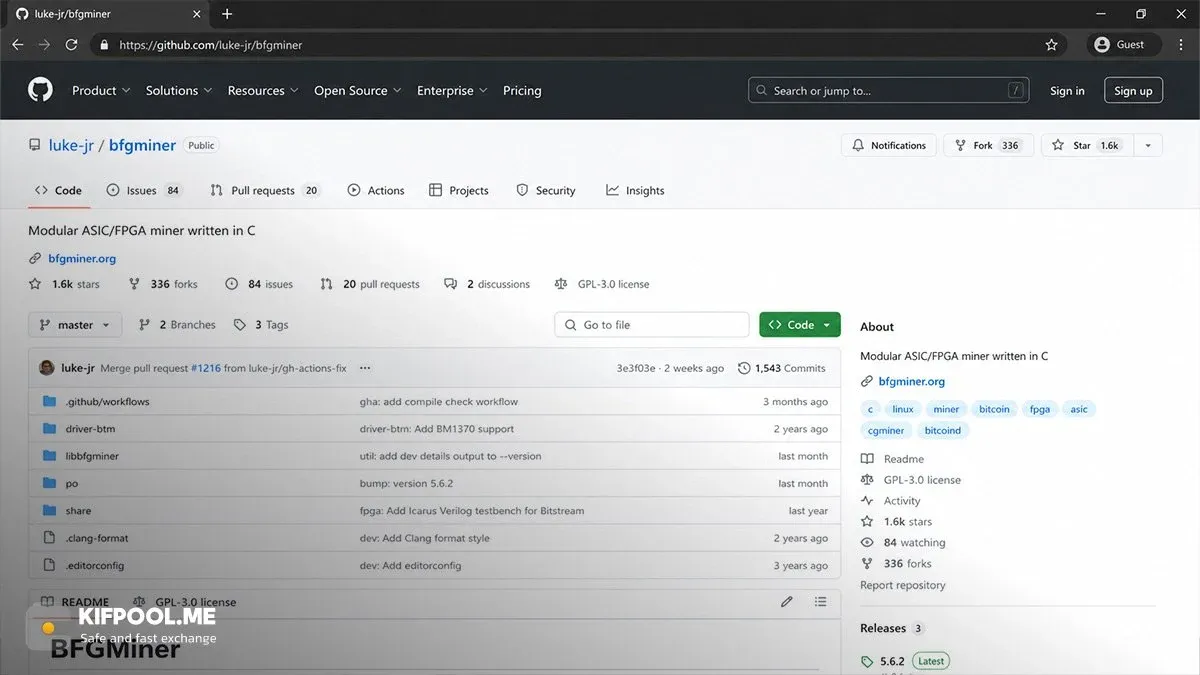The height and width of the screenshot is (675, 1200).
Task: Open the browser three-dot menu
Action: coord(1181,45)
